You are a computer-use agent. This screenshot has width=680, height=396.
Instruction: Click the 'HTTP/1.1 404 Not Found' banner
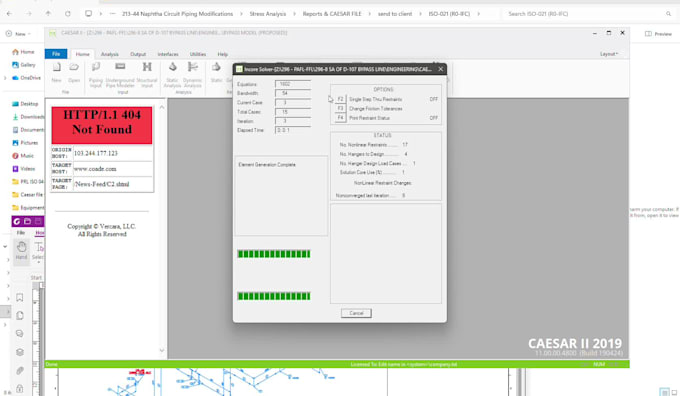(102, 125)
